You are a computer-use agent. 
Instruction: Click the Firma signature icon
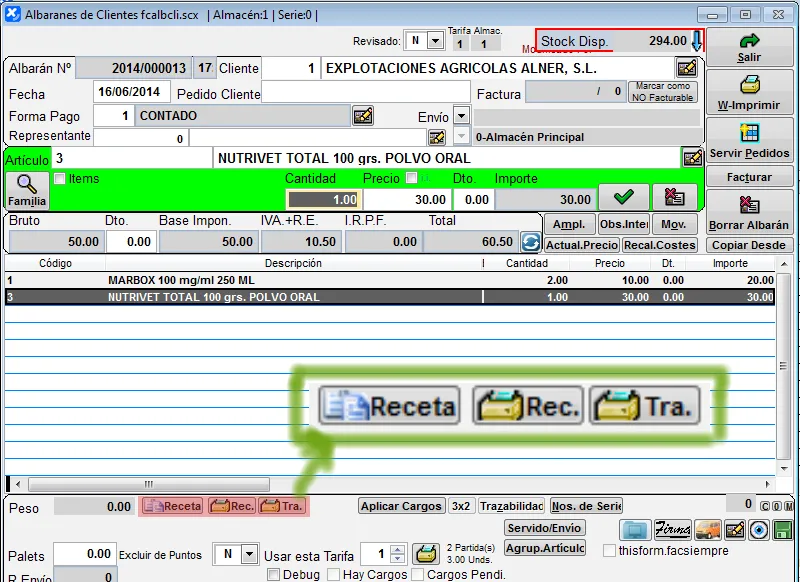(x=671, y=530)
